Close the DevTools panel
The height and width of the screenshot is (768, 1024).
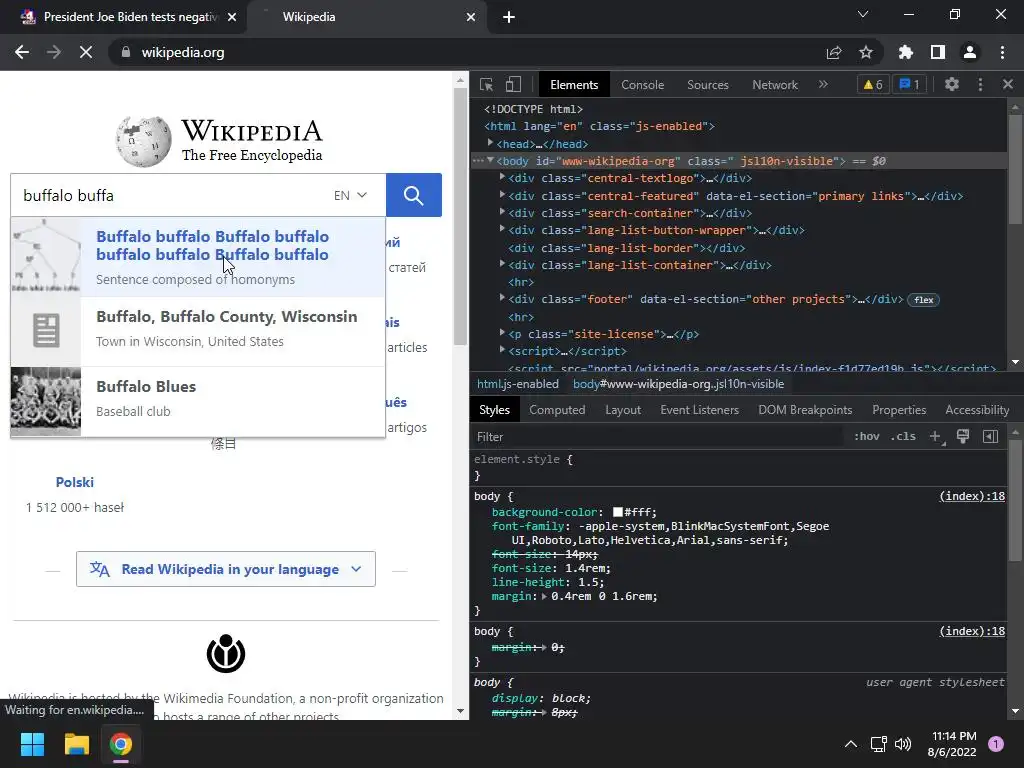tap(1008, 84)
